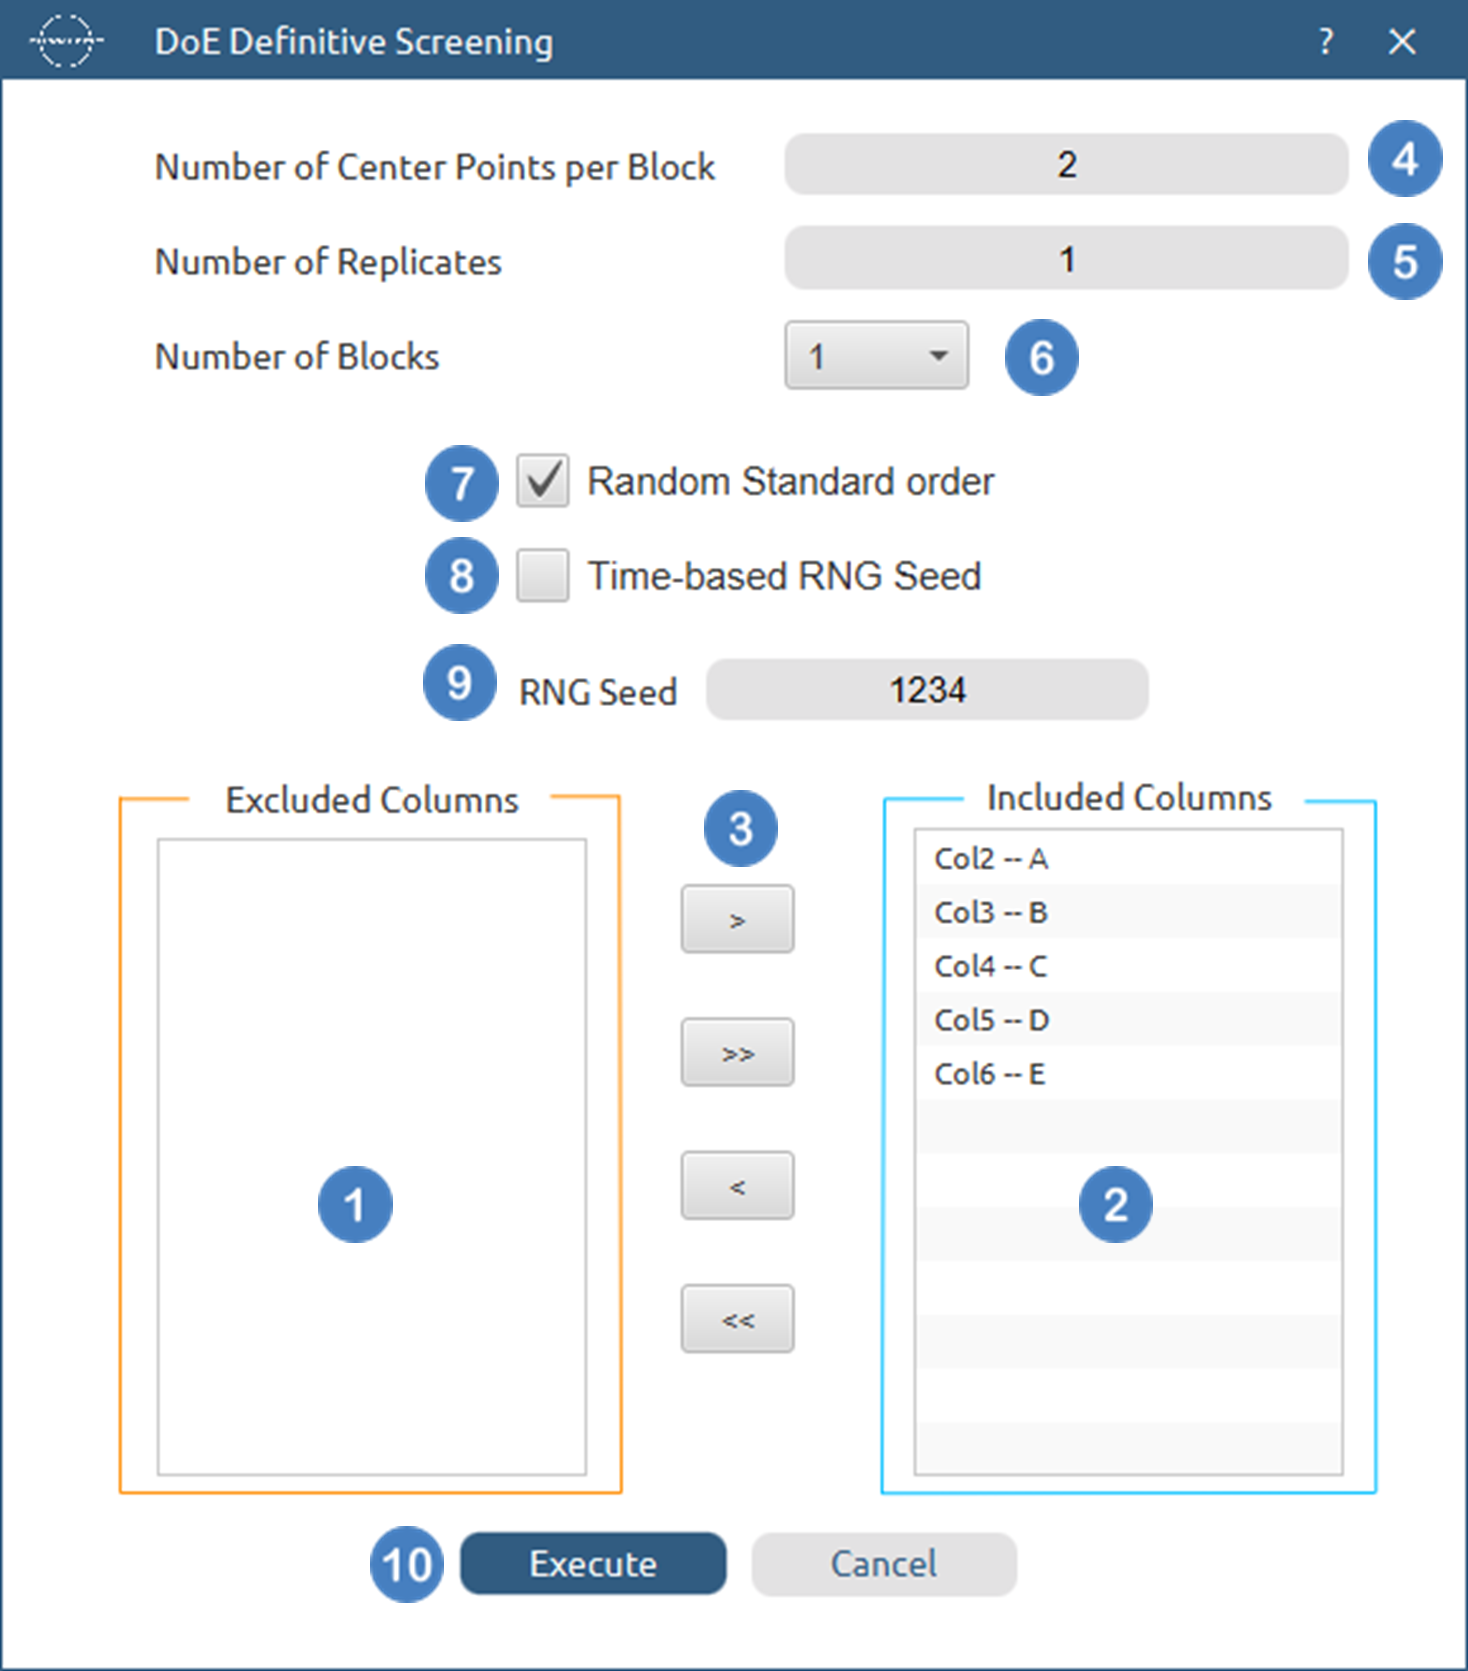Screen dimensions: 1468x1671
Task: Edit the RNG Seed value
Action: [x=926, y=689]
